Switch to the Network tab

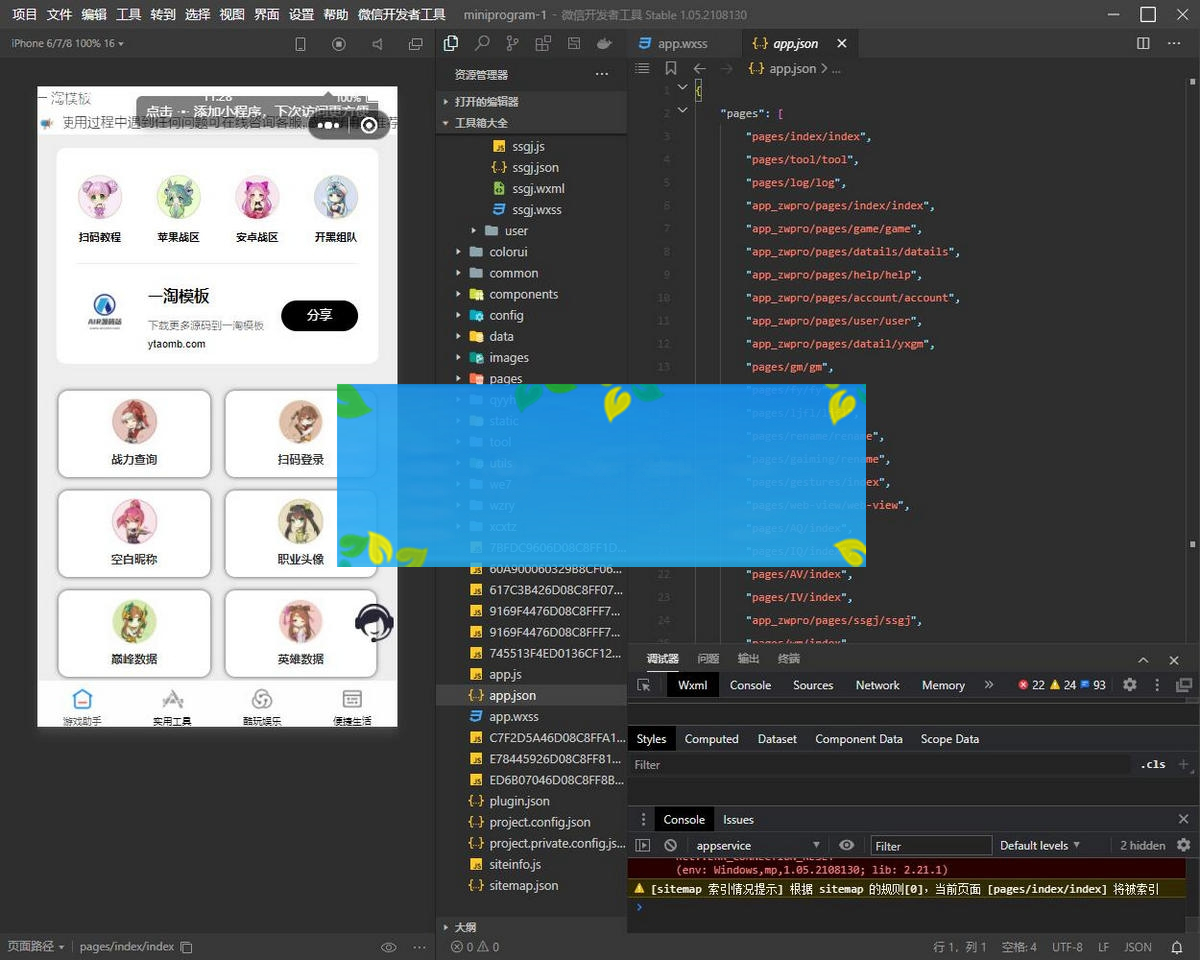877,685
